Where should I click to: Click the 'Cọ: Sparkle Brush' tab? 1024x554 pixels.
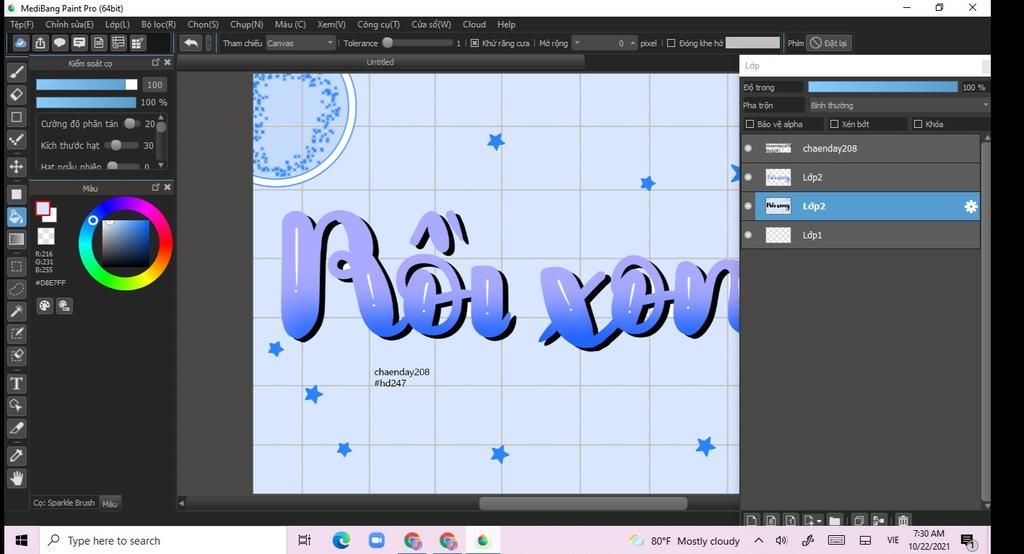pyautogui.click(x=64, y=503)
